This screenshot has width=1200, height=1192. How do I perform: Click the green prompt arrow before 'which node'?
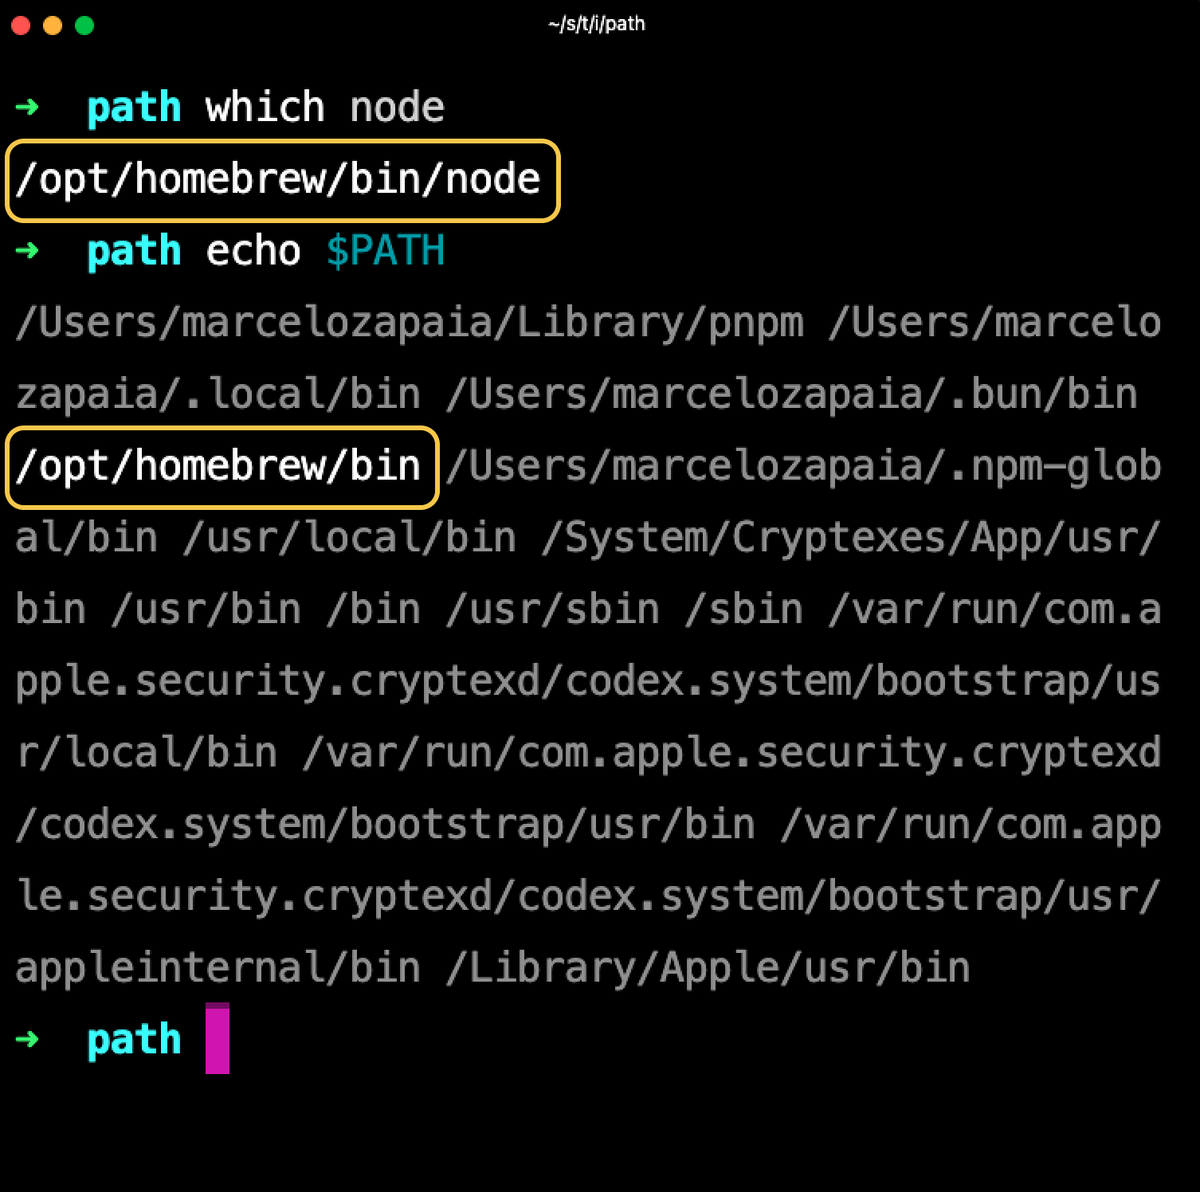click(28, 106)
